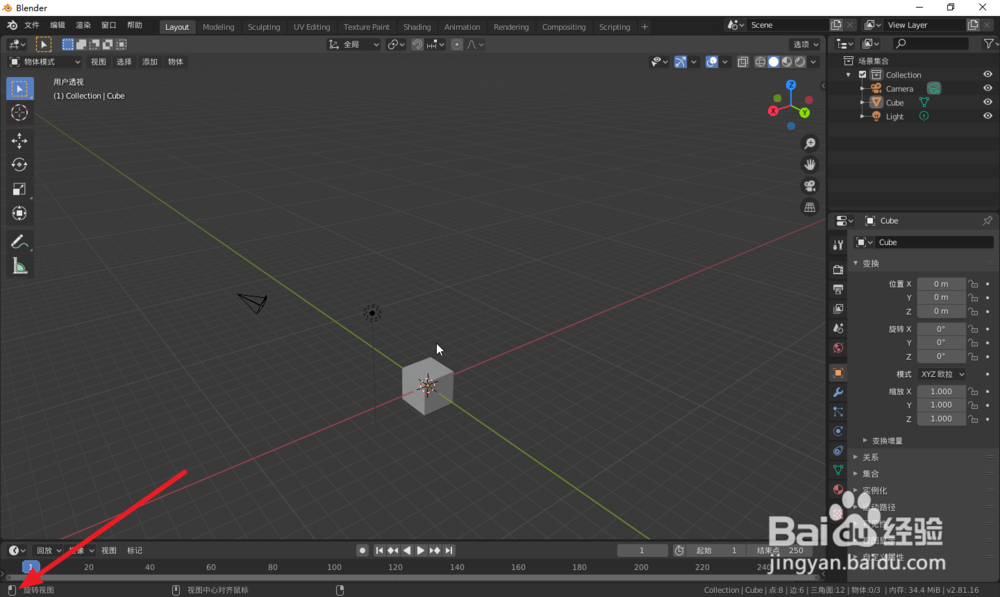This screenshot has height=597, width=1000.
Task: Hide the Camera object eye icon
Action: coord(987,89)
